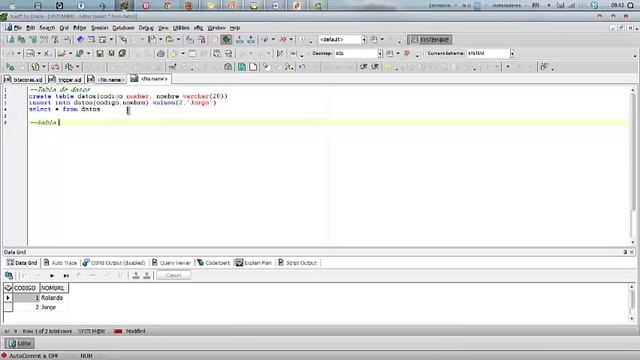Open the Search menu
The image size is (640, 360).
[x=47, y=28]
